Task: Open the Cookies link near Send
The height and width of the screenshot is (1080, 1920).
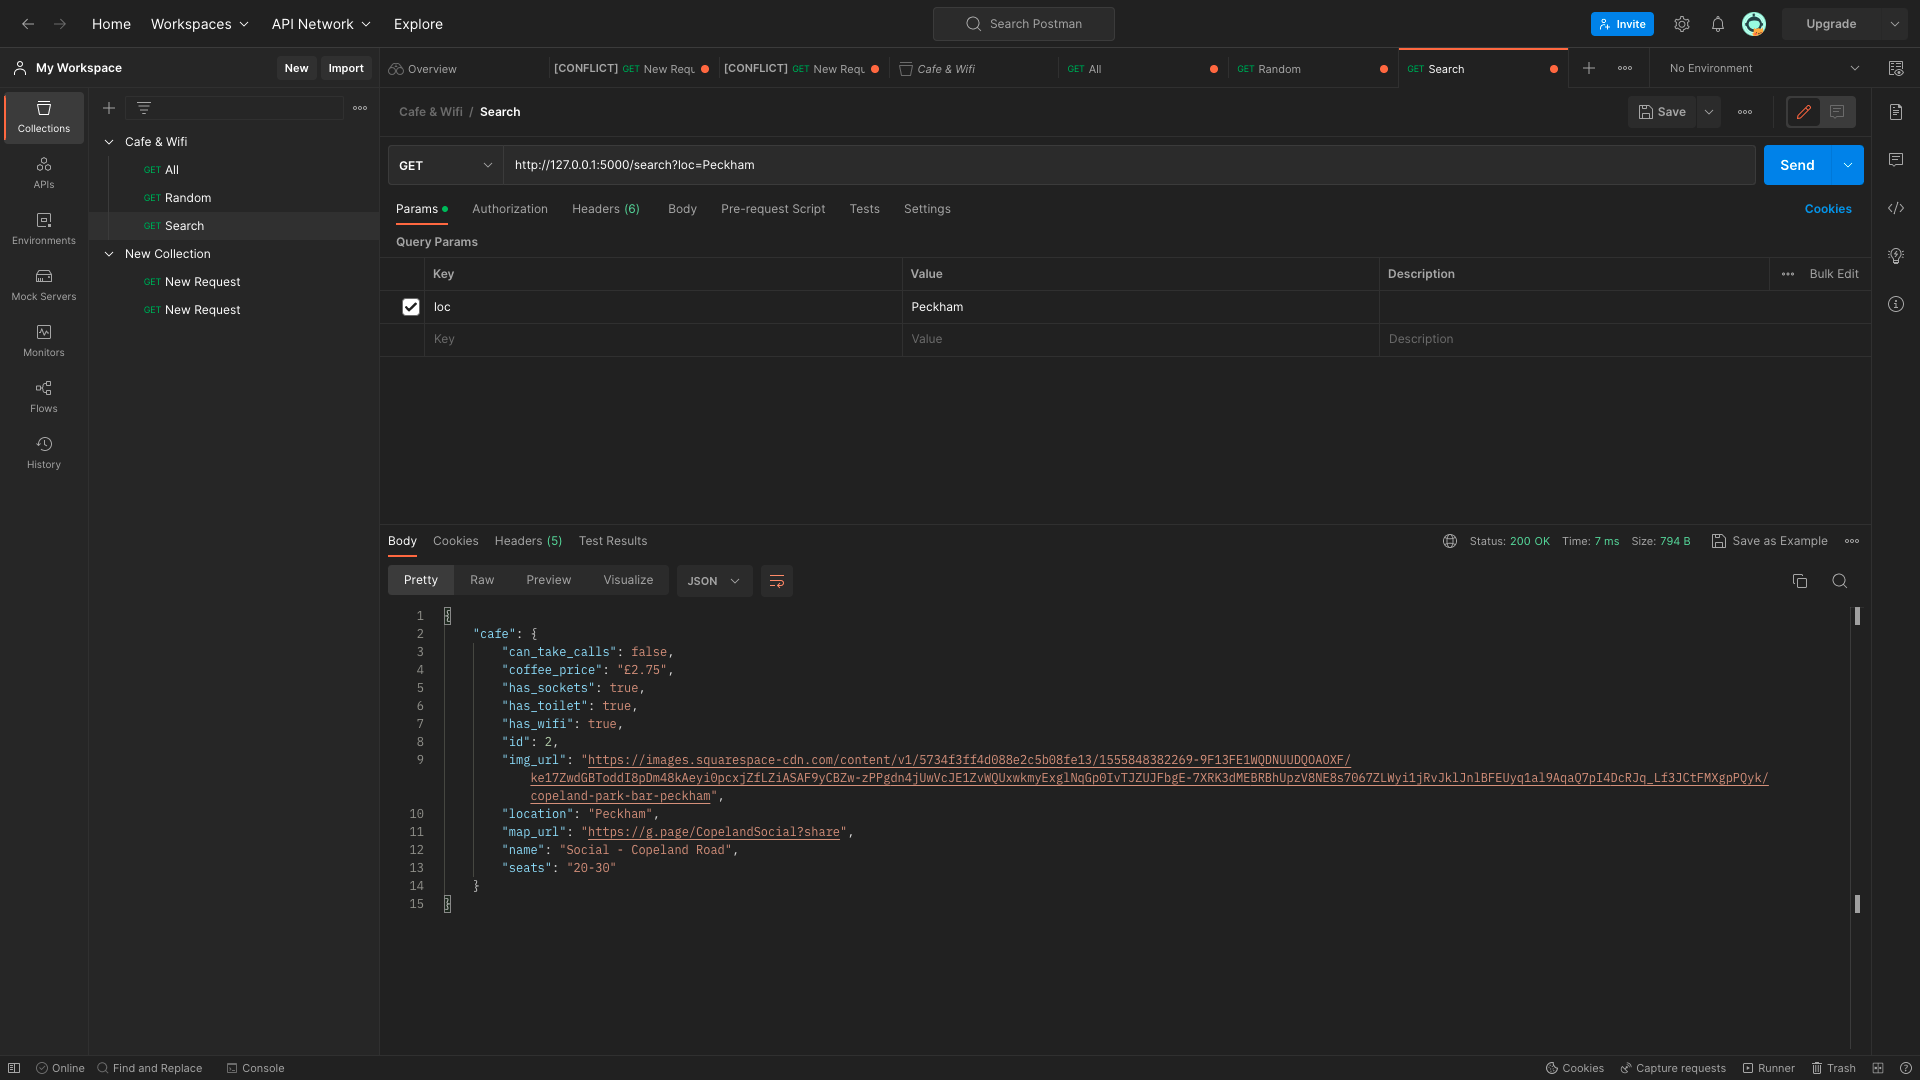Action: click(1827, 209)
